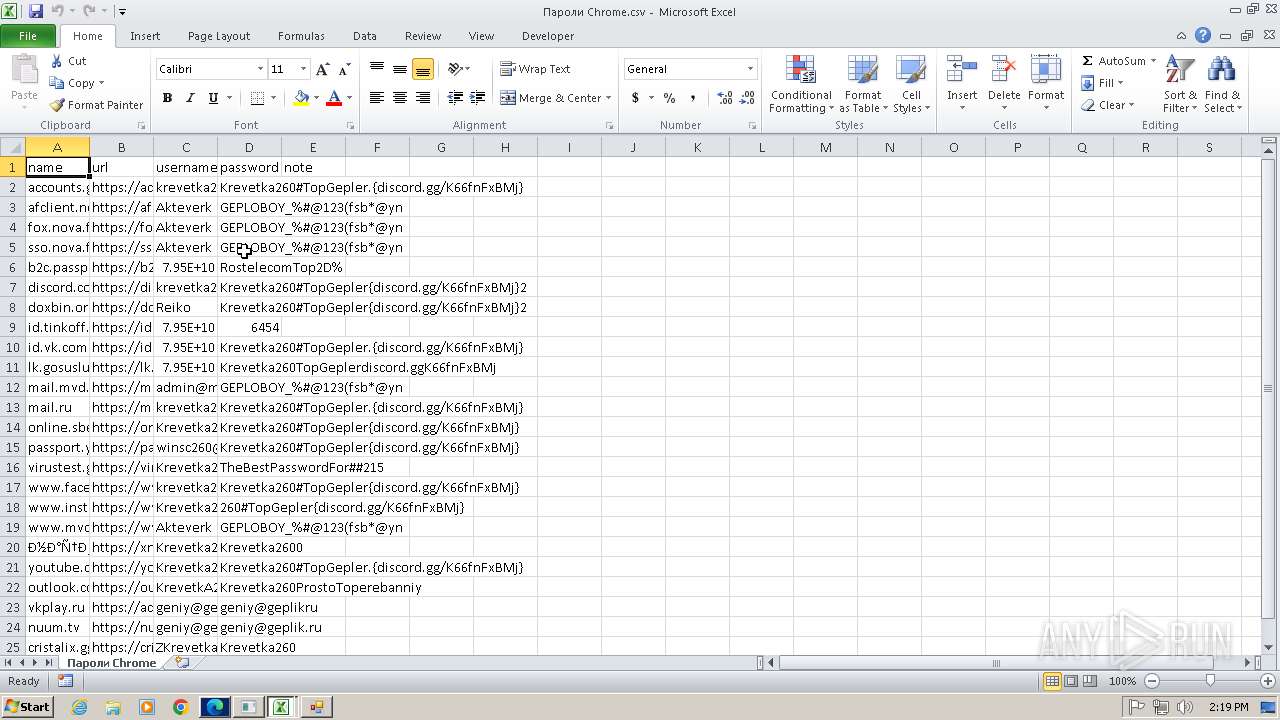Toggle Bottom Align vertical alignment

(422, 69)
